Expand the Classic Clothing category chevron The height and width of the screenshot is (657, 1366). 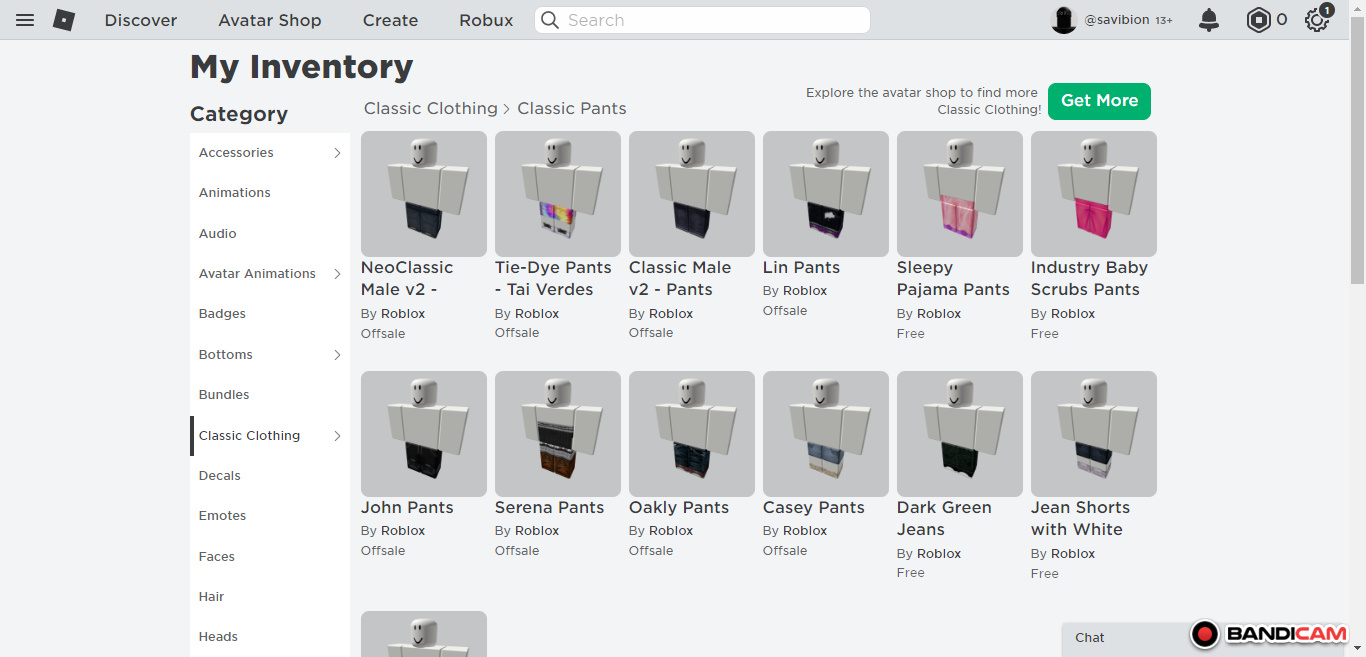pyautogui.click(x=337, y=436)
